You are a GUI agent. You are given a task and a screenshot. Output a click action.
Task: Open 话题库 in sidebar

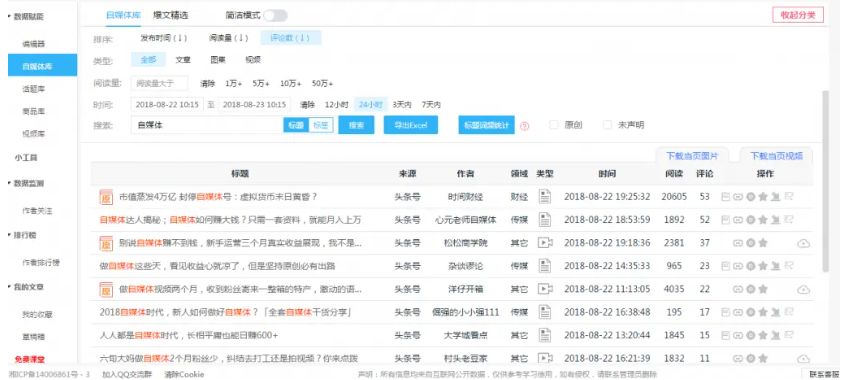(x=33, y=89)
